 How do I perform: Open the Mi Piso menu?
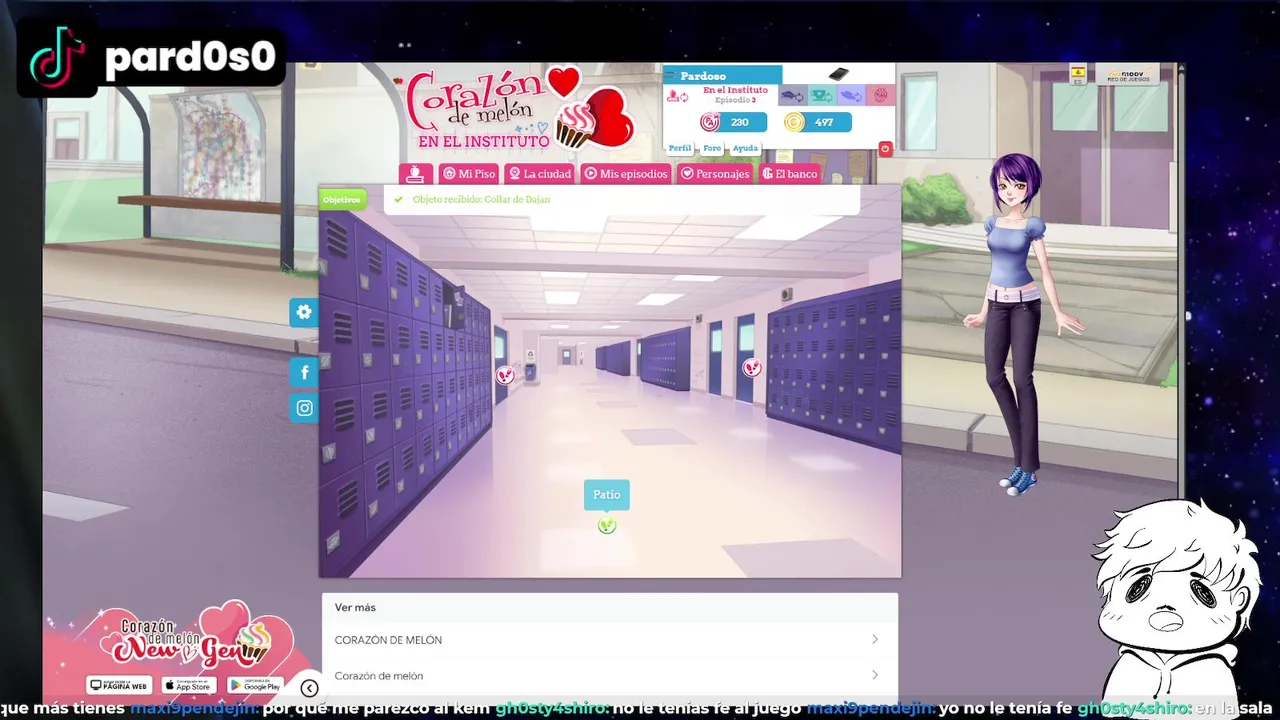(x=469, y=174)
